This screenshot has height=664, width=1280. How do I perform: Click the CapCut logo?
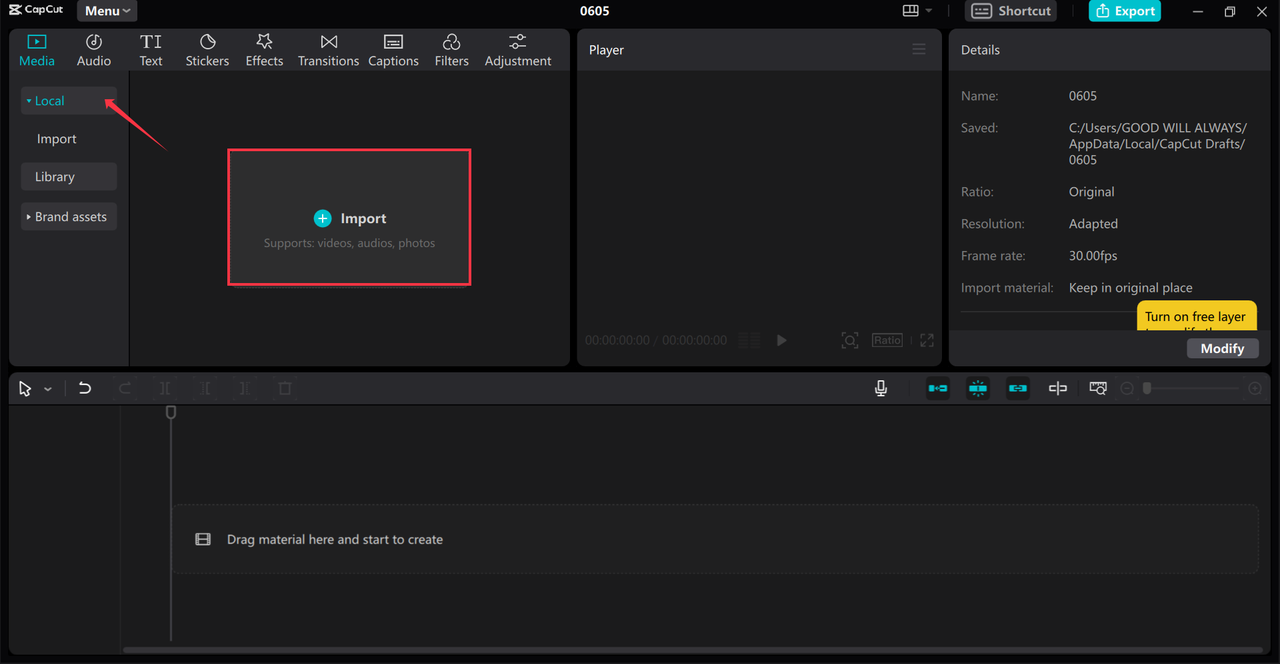pyautogui.click(x=36, y=10)
